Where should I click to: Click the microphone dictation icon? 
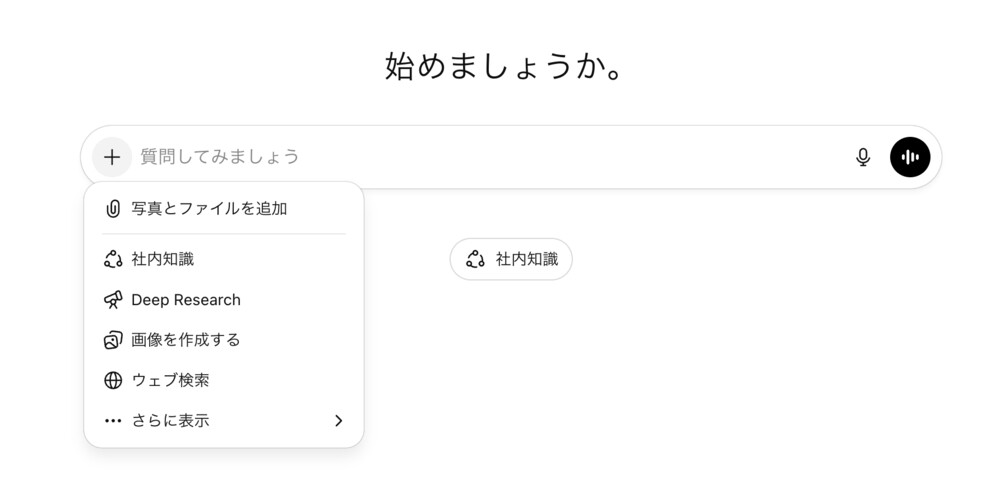[863, 157]
